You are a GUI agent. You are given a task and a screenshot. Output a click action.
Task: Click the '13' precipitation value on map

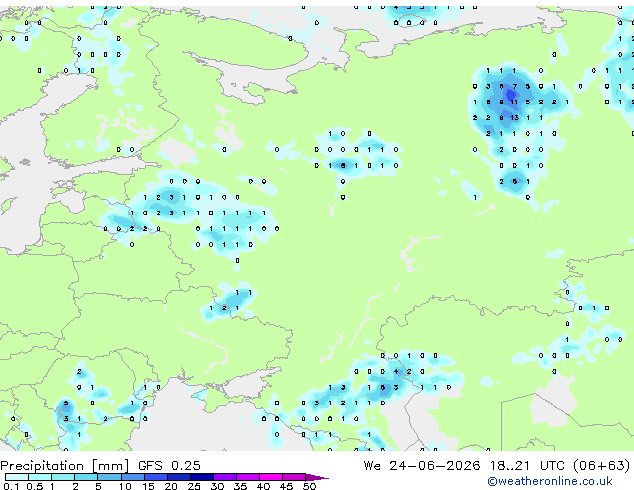point(514,118)
